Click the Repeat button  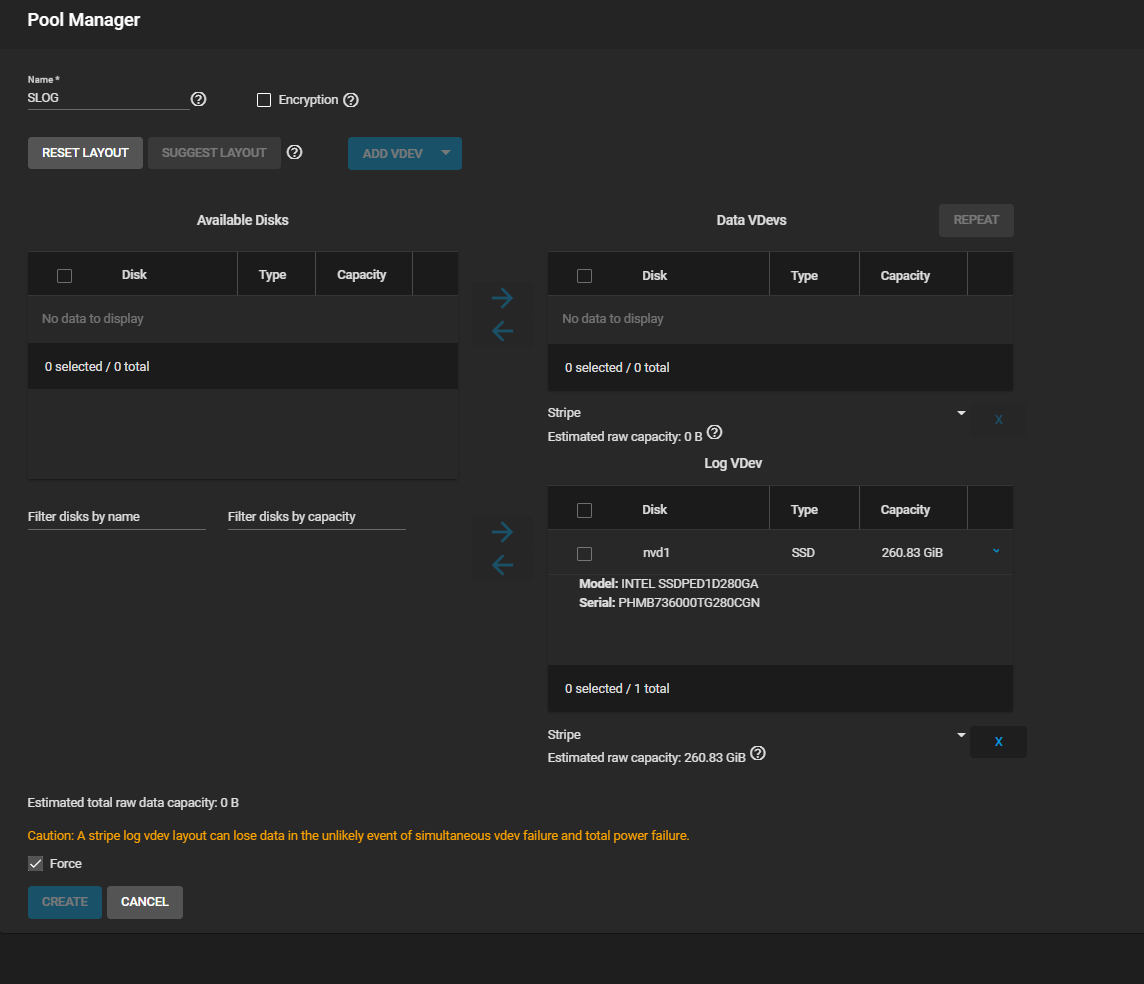tap(976, 220)
